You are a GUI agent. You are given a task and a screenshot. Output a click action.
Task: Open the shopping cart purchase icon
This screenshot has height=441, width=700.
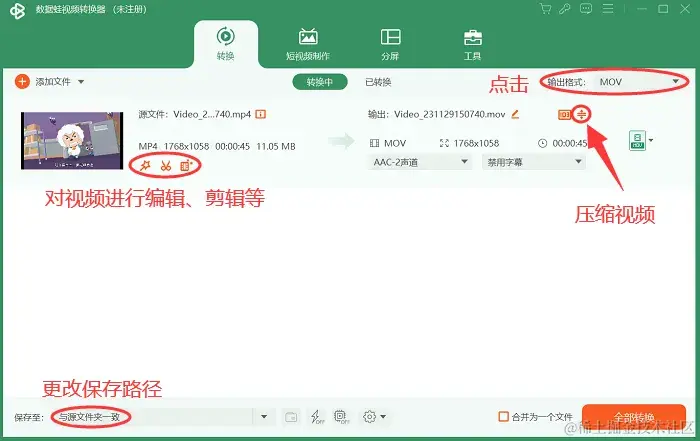tap(545, 9)
